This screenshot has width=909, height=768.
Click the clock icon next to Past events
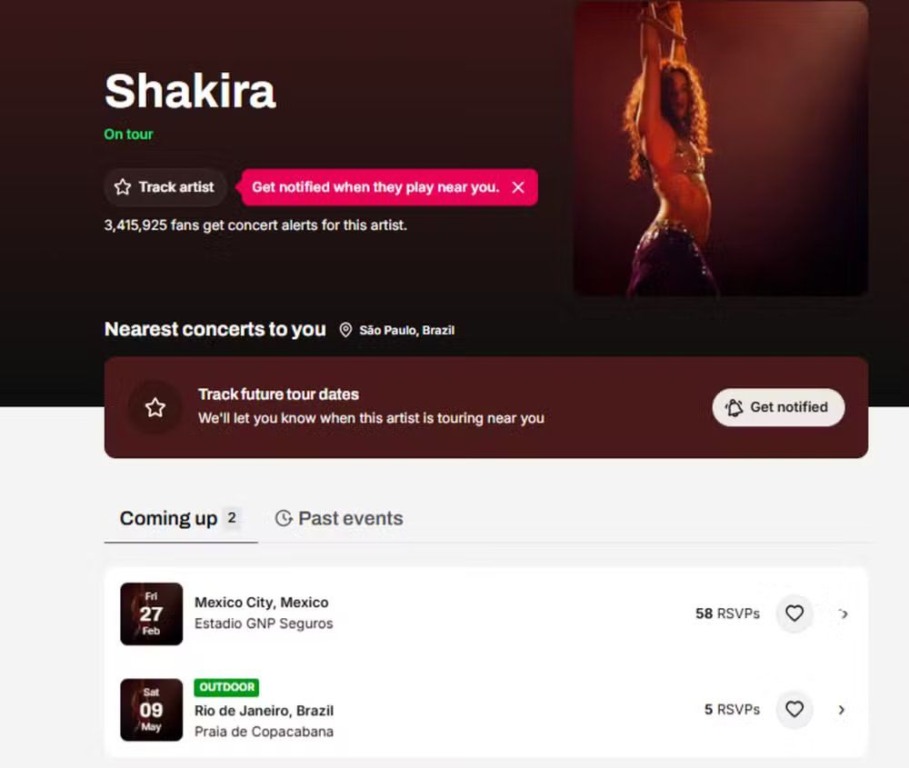tap(284, 518)
